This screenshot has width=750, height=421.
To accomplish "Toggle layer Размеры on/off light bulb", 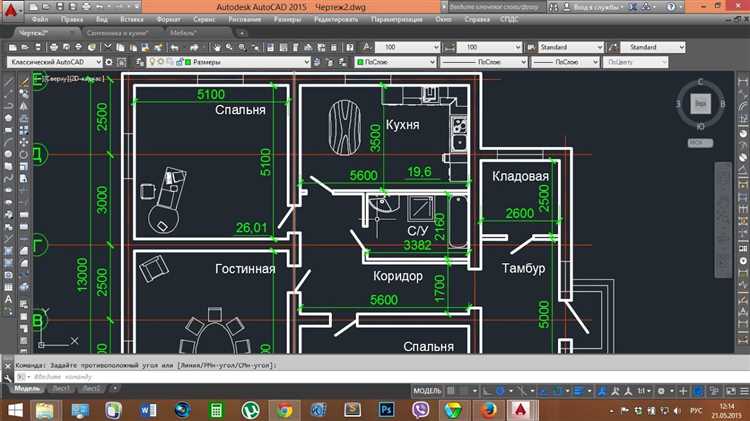I will tap(153, 62).
